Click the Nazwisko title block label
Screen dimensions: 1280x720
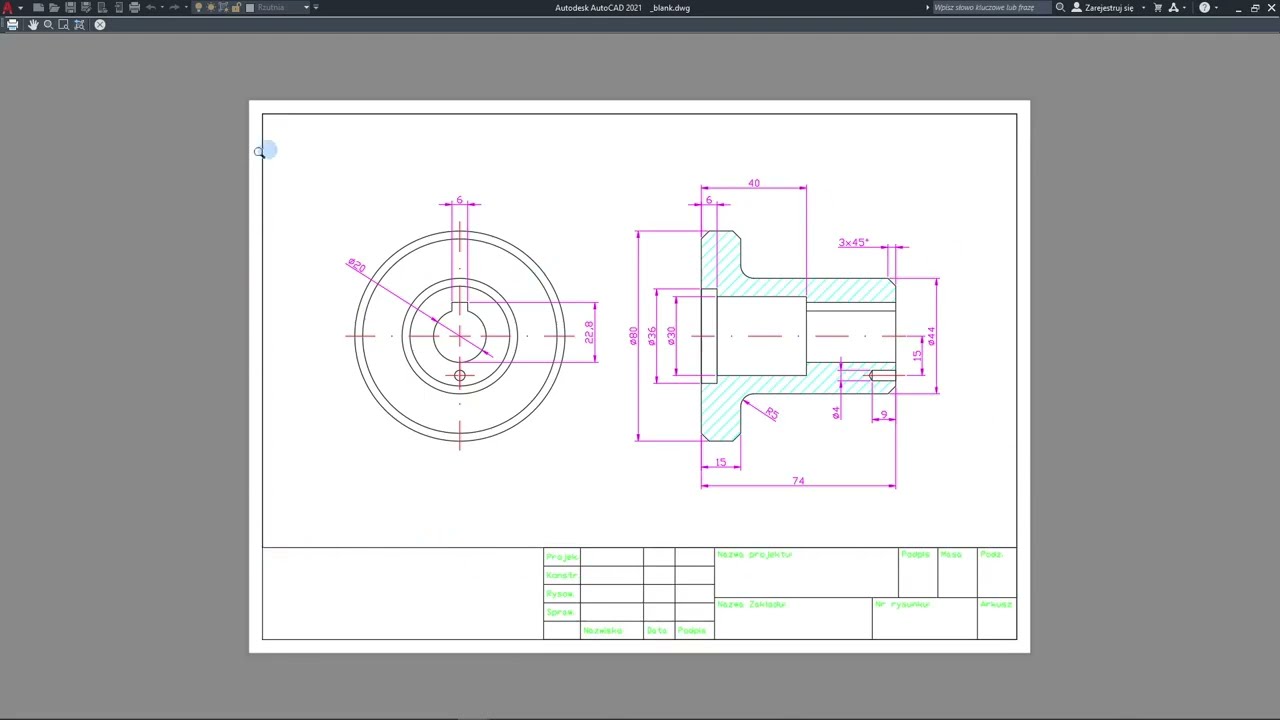click(603, 630)
